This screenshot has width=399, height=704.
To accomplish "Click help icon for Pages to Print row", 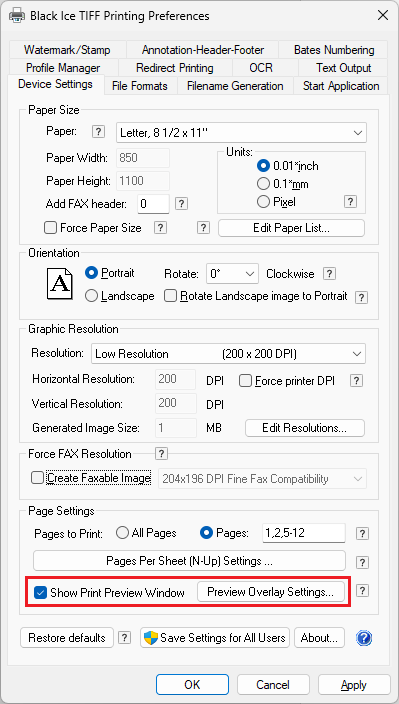I will (362, 533).
